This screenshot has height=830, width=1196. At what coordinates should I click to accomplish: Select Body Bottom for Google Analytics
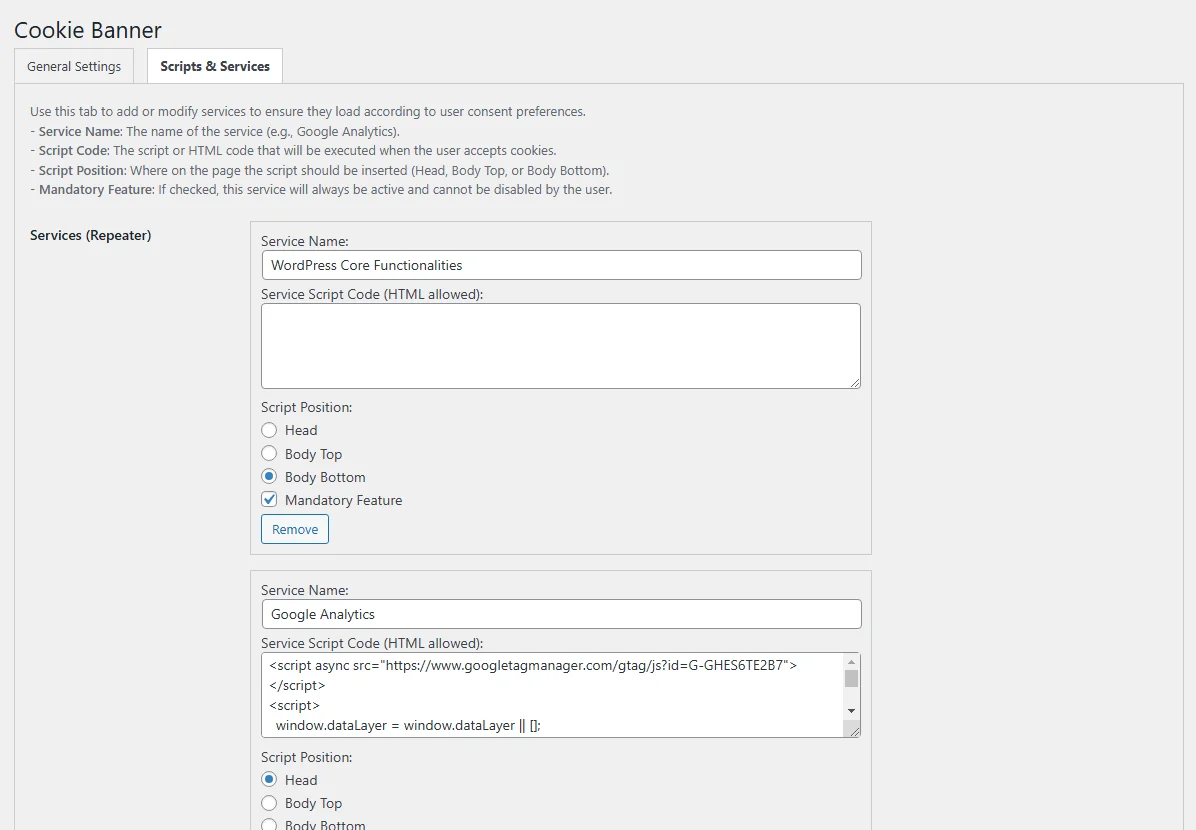point(269,825)
